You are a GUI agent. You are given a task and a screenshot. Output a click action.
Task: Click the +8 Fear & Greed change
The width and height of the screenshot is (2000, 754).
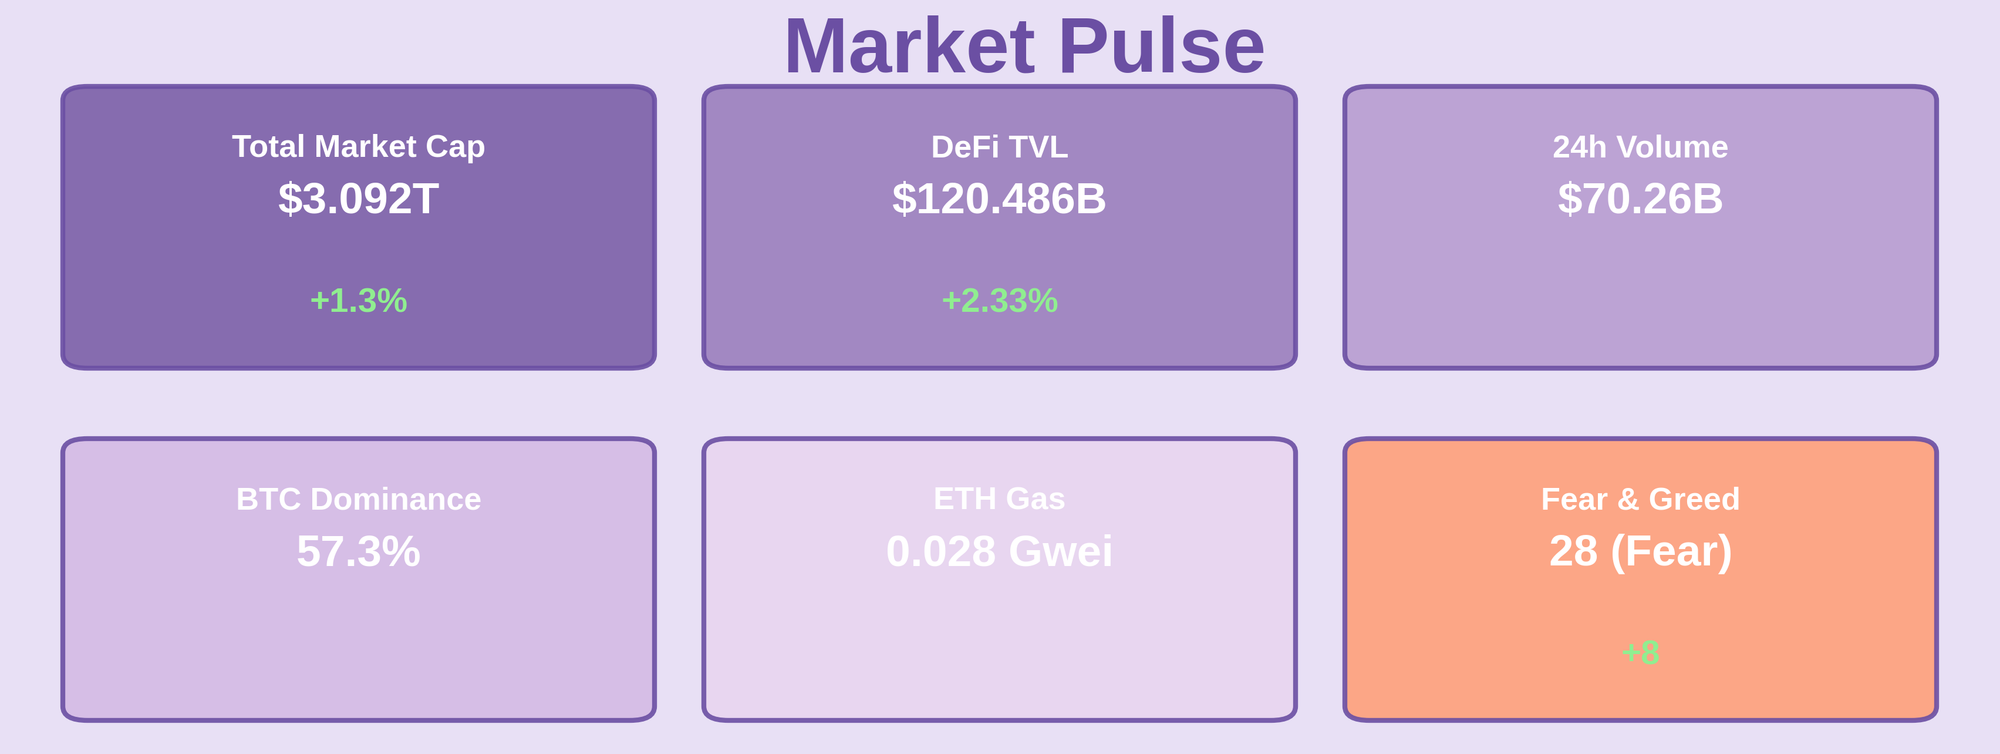[x=1640, y=652]
